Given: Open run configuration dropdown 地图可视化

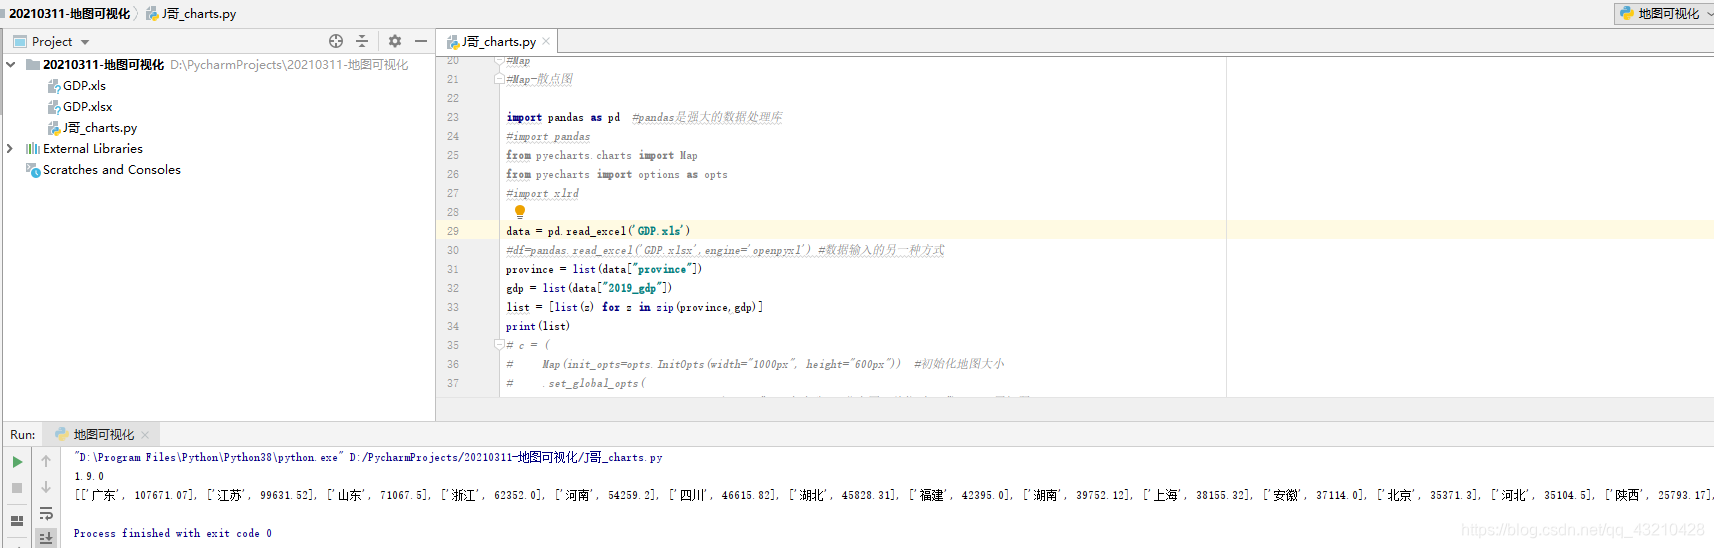Looking at the screenshot, I should click(x=1664, y=13).
